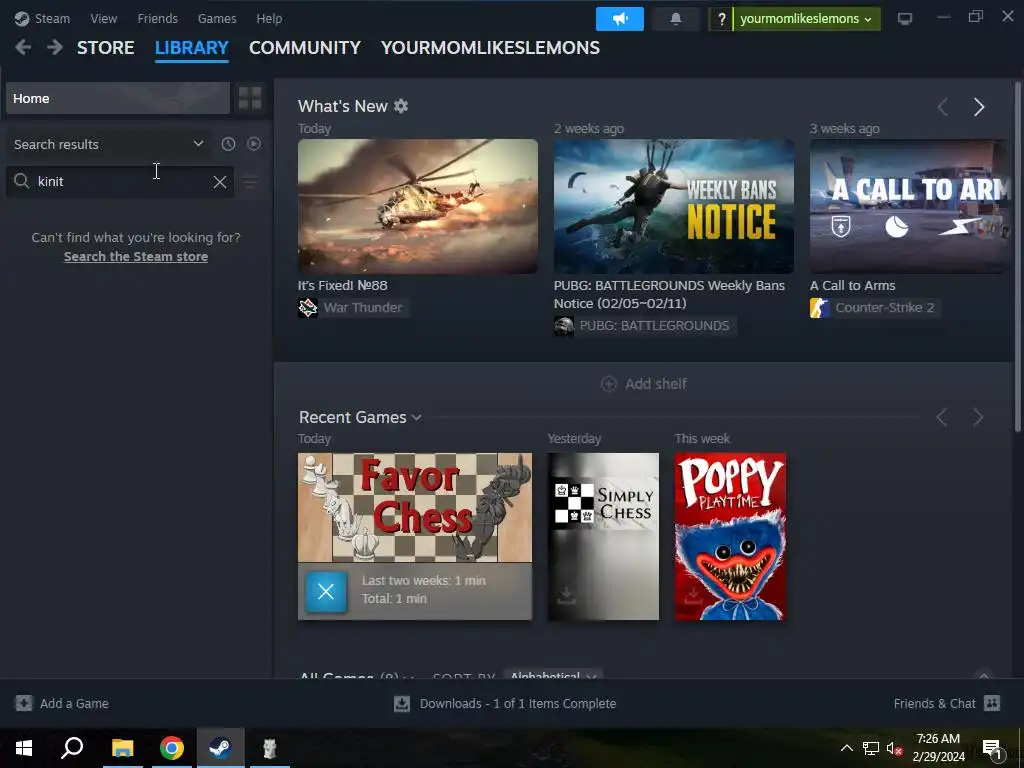
Task: Click the announcements megaphone button
Action: point(619,19)
